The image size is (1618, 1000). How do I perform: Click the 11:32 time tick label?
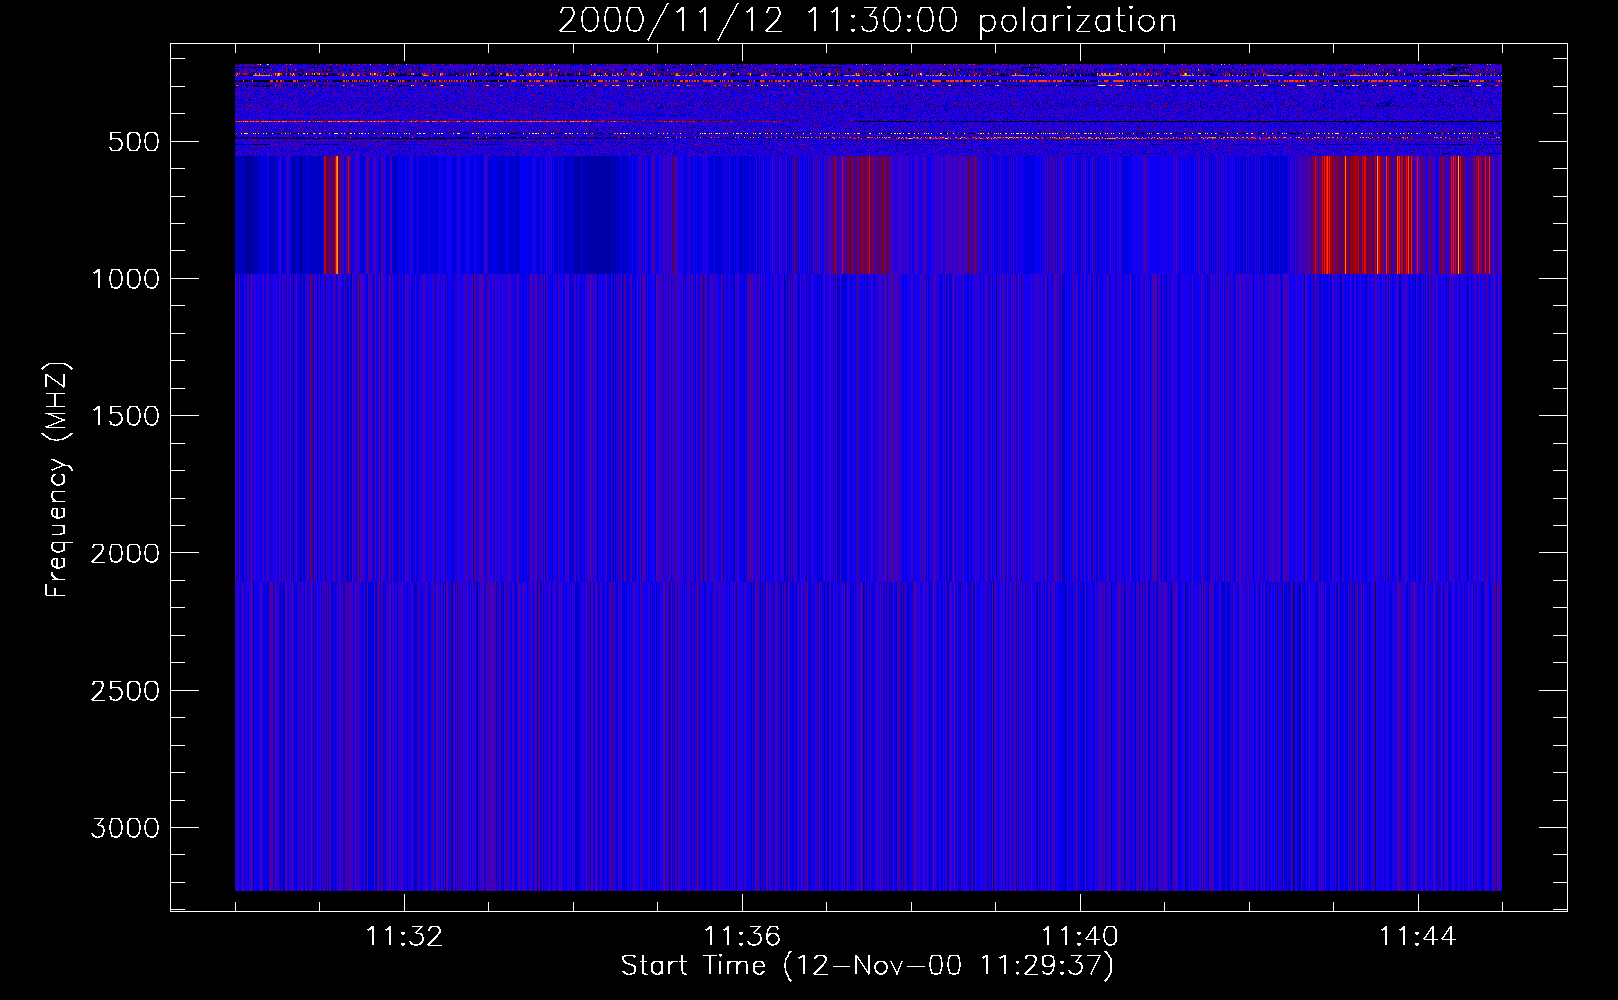point(404,937)
